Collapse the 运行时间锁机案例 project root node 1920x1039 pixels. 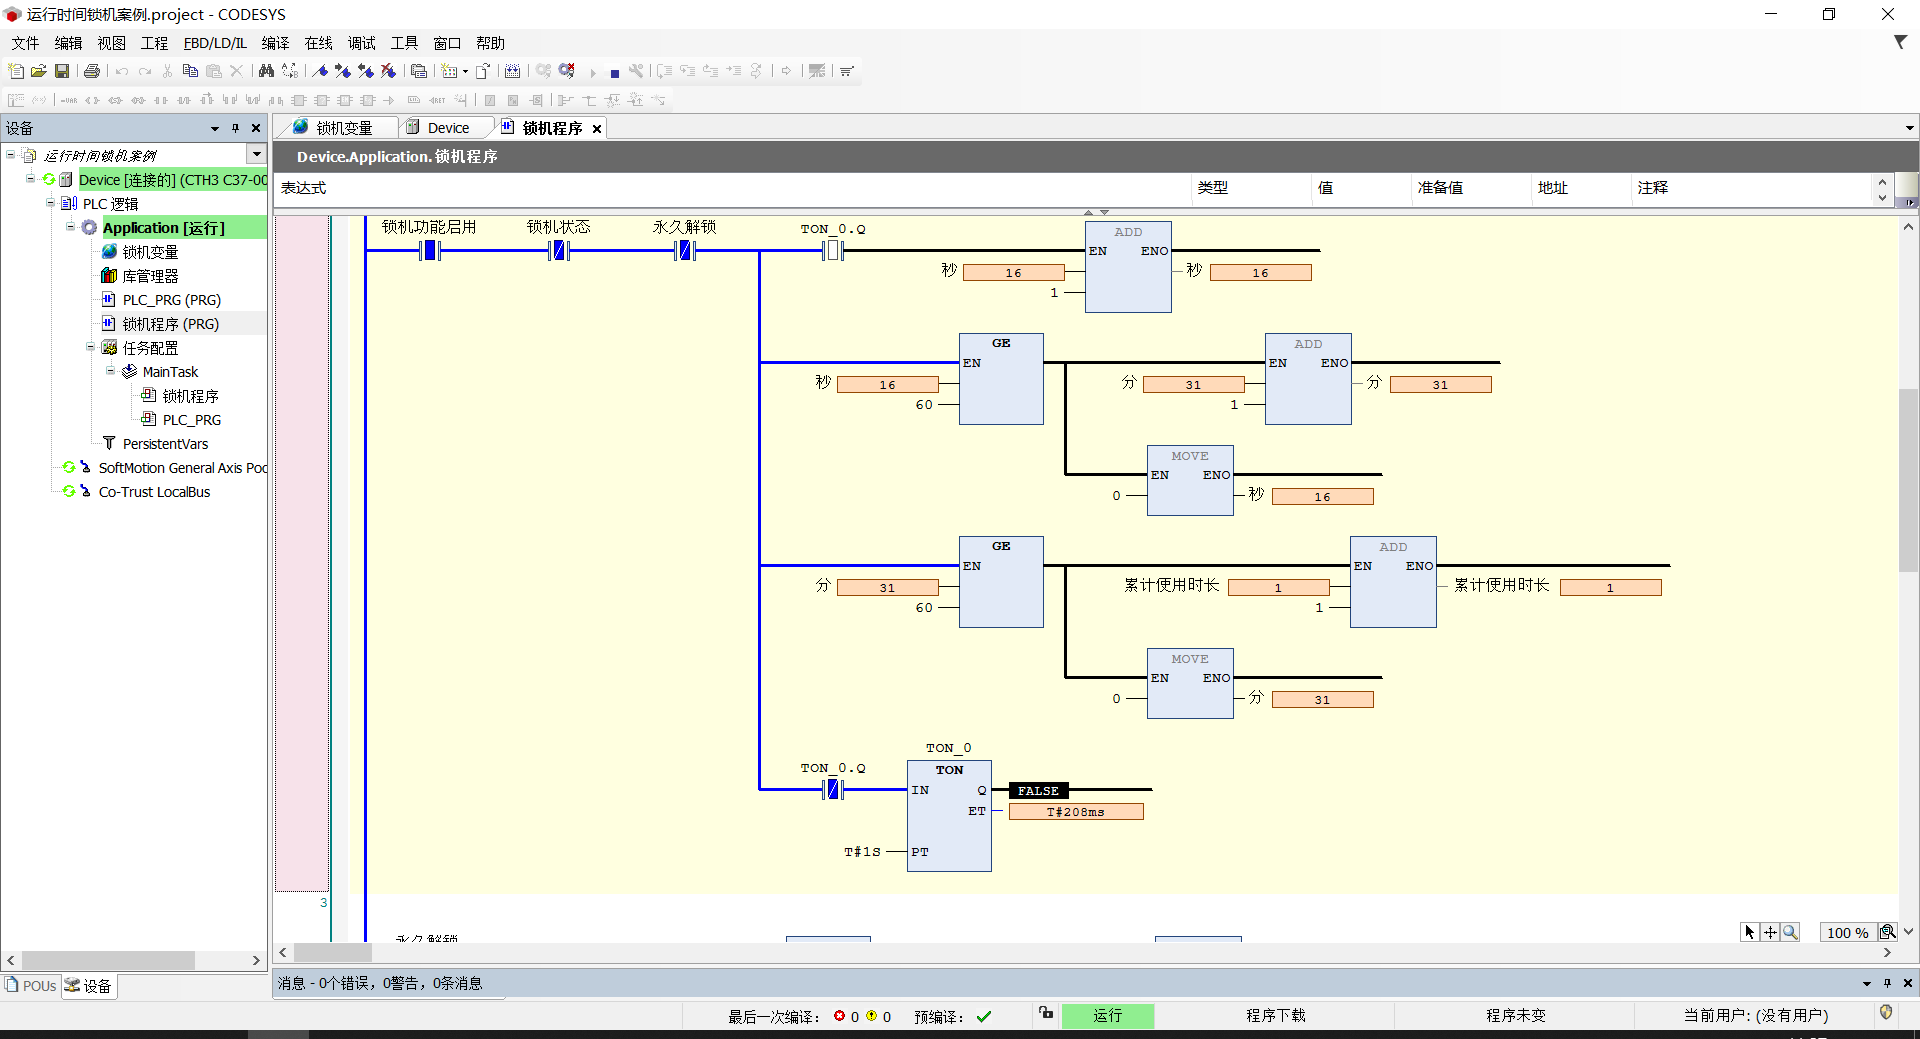[11, 155]
